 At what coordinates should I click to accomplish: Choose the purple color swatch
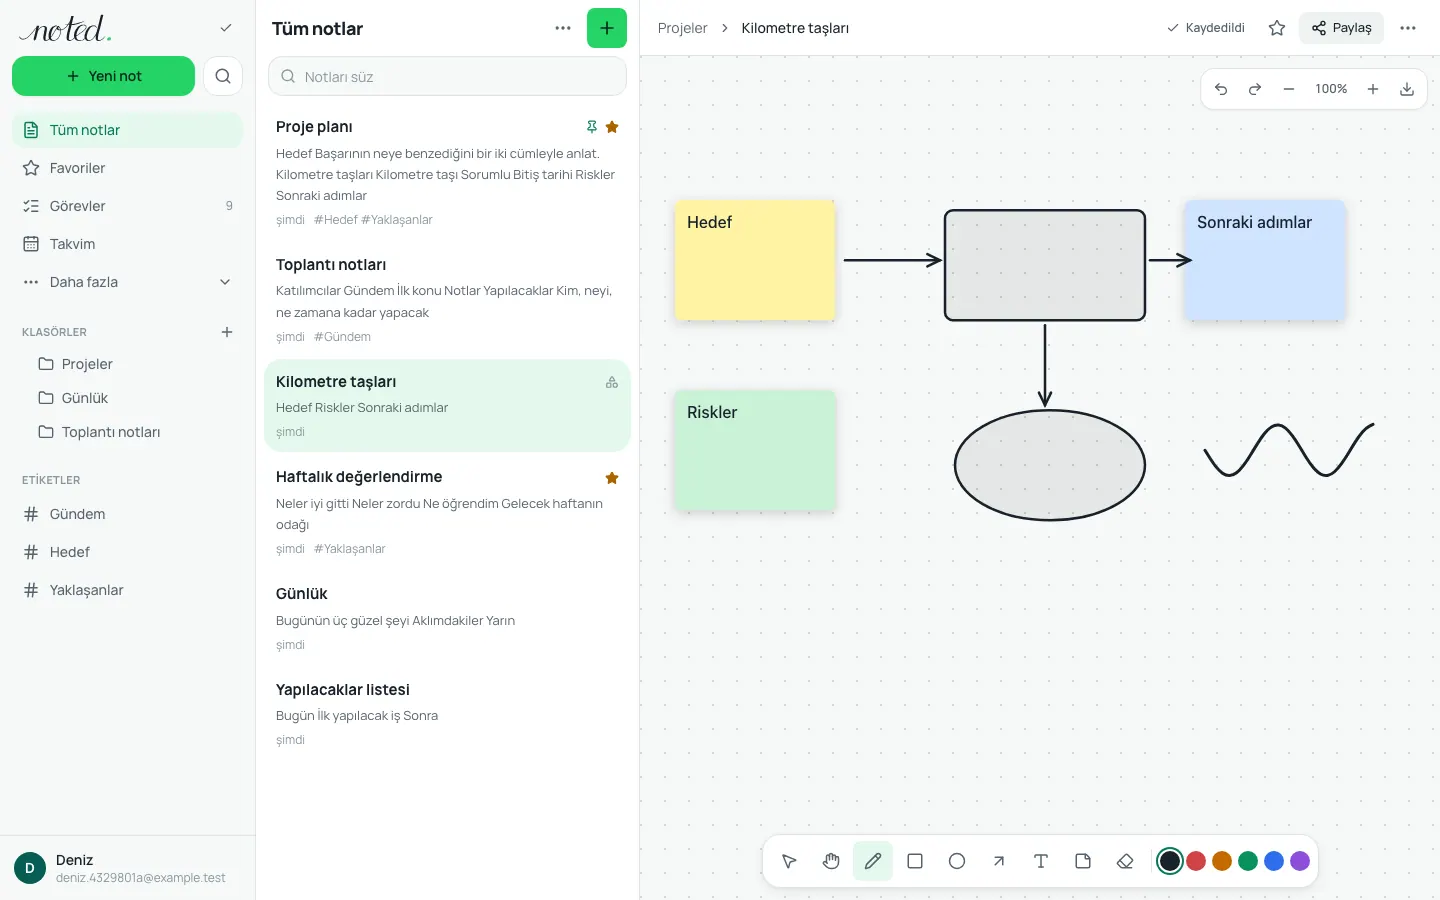[x=1300, y=861]
